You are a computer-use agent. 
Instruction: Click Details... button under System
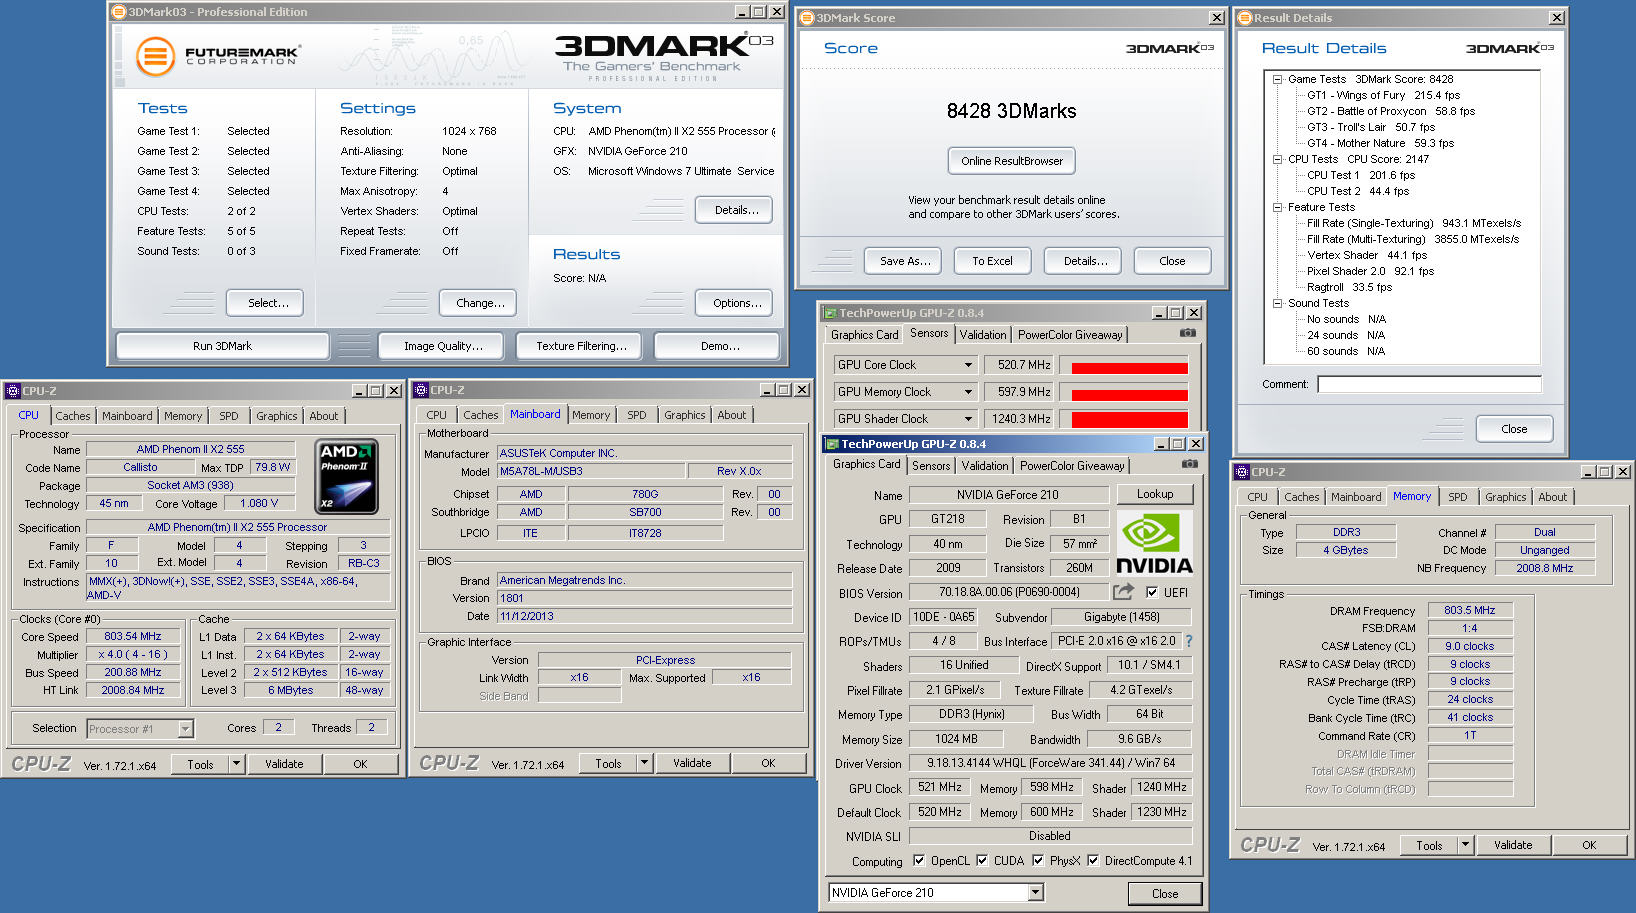coord(736,210)
